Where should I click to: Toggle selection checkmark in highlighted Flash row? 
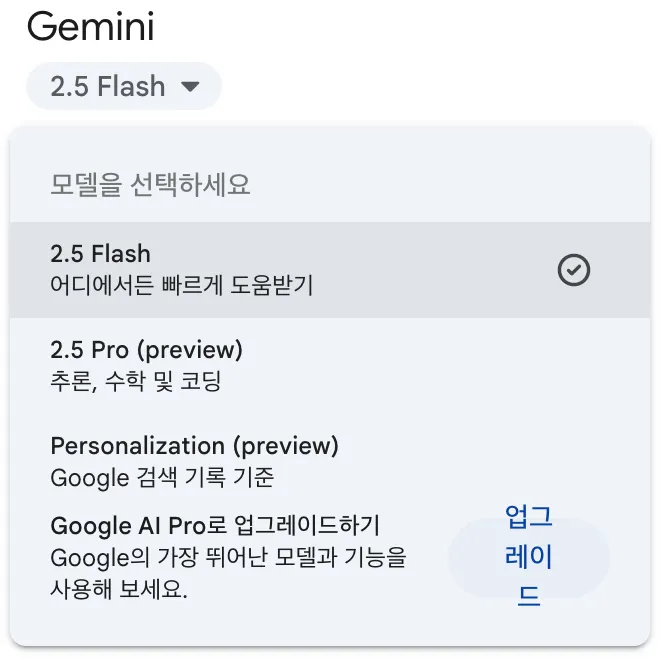pos(573,270)
